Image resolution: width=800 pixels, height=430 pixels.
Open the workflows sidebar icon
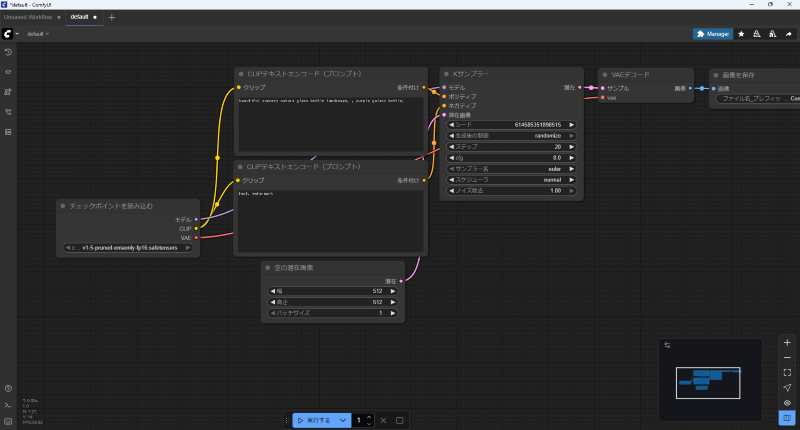click(x=8, y=112)
